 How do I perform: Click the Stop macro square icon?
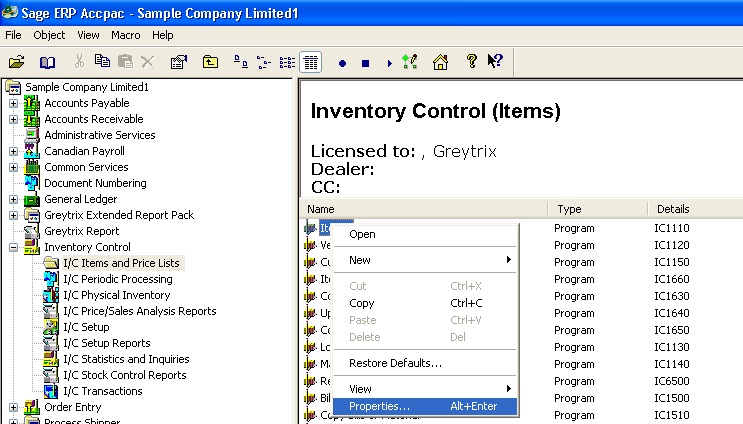(365, 63)
